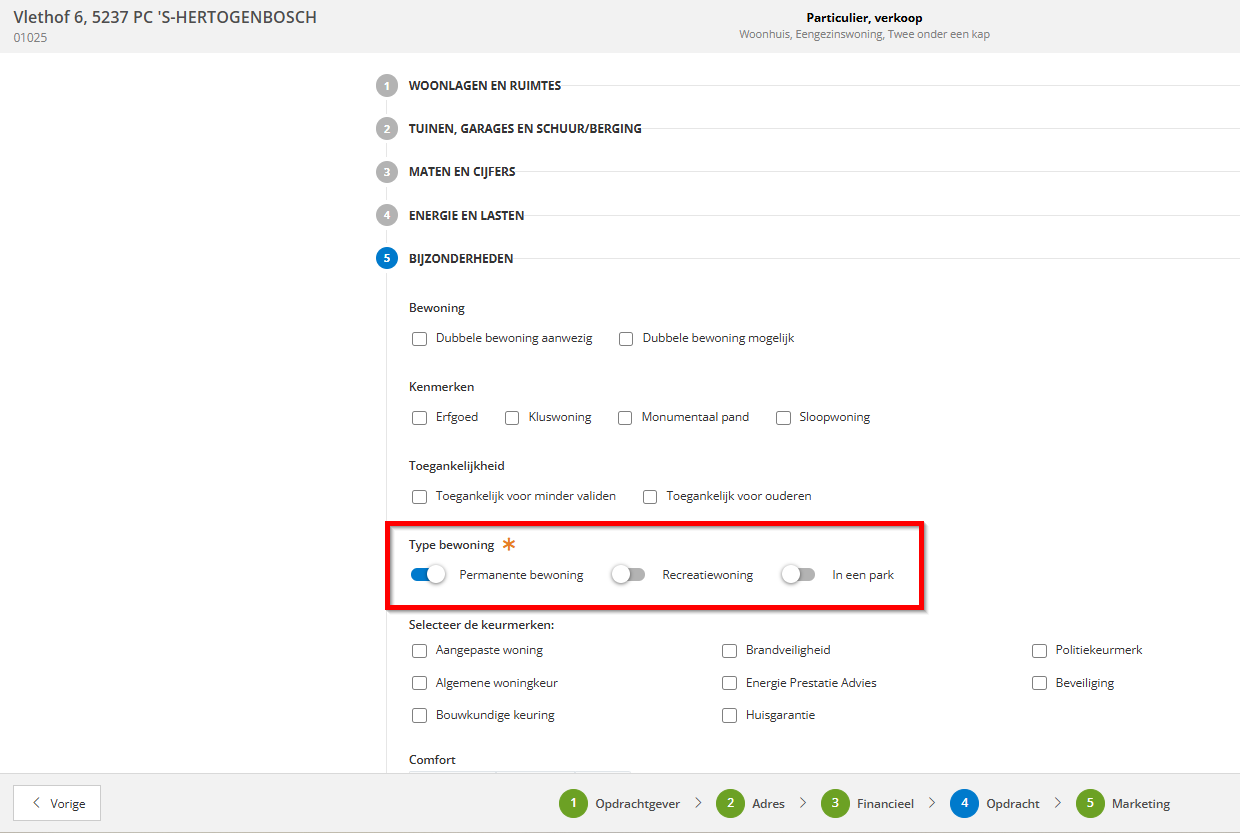Go to the Marketing wizard step
The height and width of the screenshot is (833, 1240).
tap(1140, 804)
